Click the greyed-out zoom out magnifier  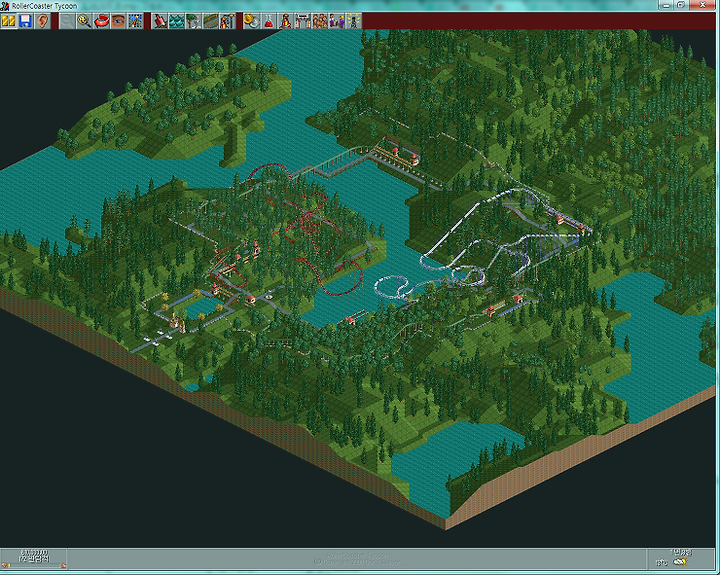67,21
